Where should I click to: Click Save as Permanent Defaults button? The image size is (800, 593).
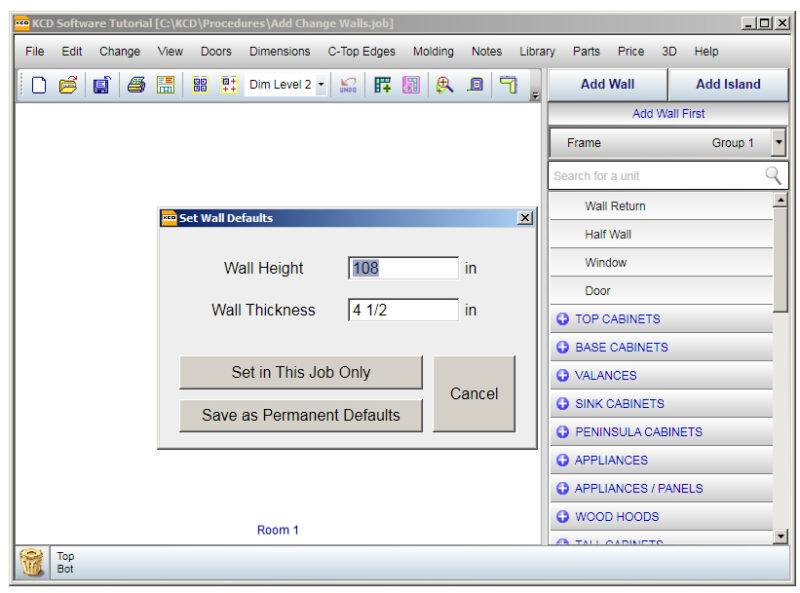pyautogui.click(x=301, y=415)
